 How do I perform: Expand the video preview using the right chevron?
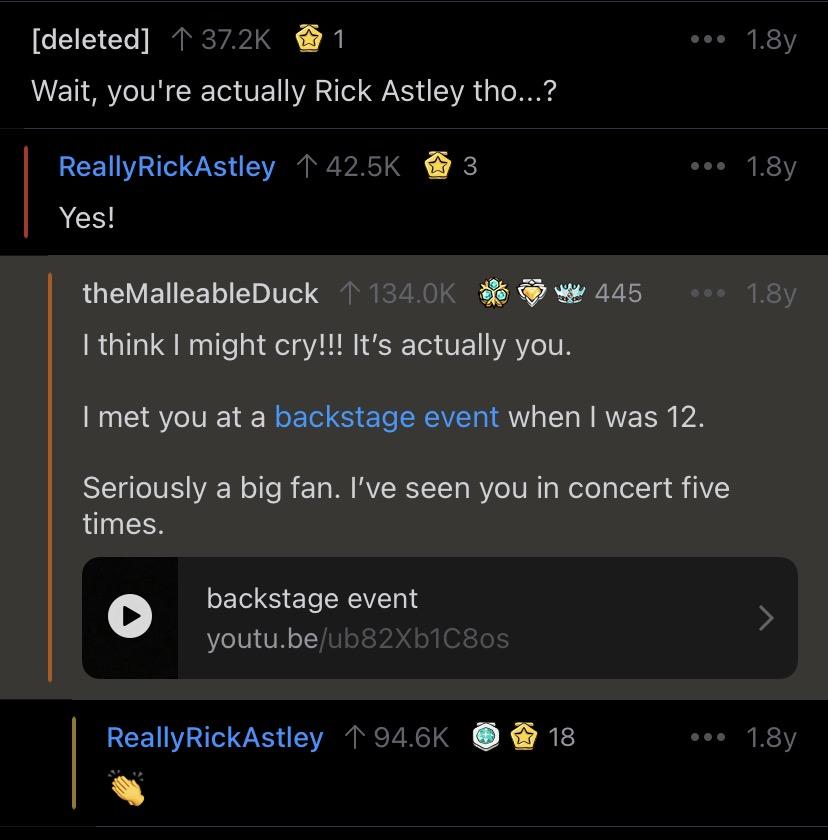[766, 618]
